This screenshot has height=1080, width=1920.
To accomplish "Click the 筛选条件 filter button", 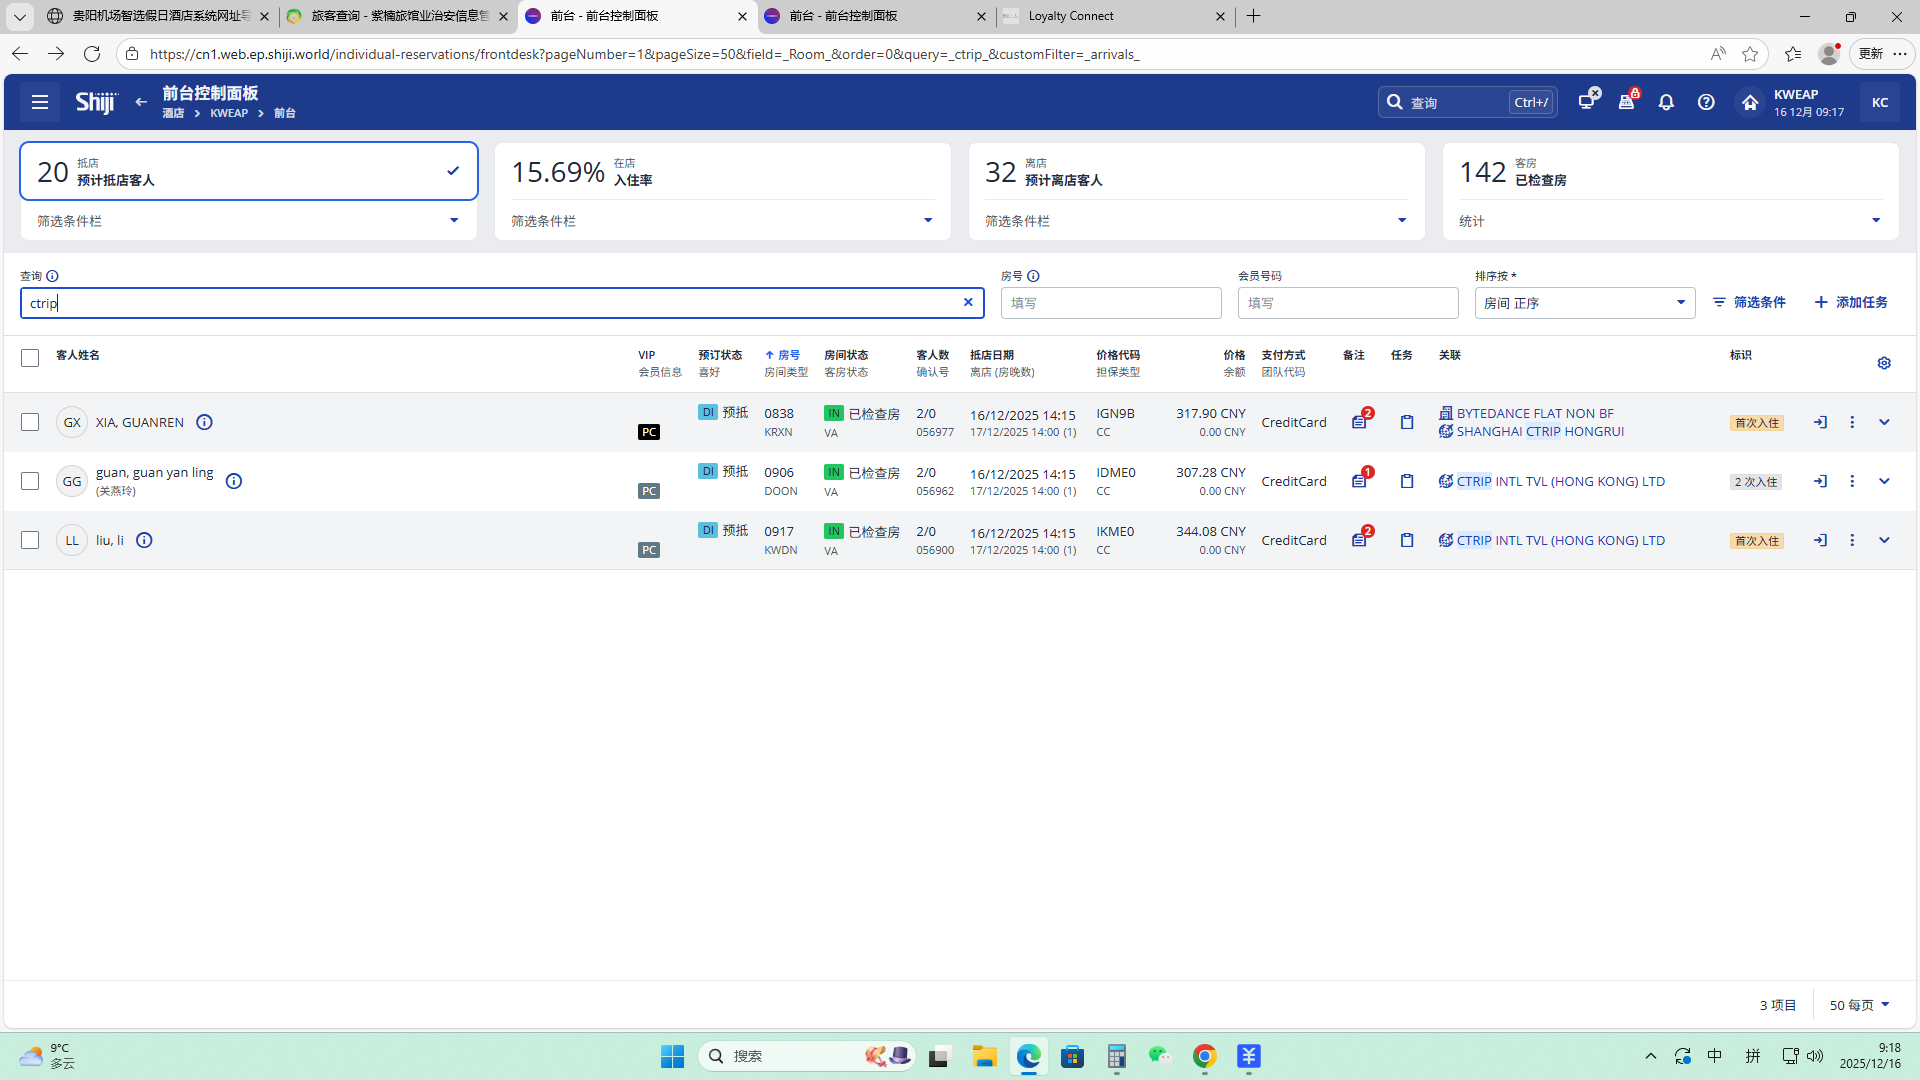I will coord(1749,302).
